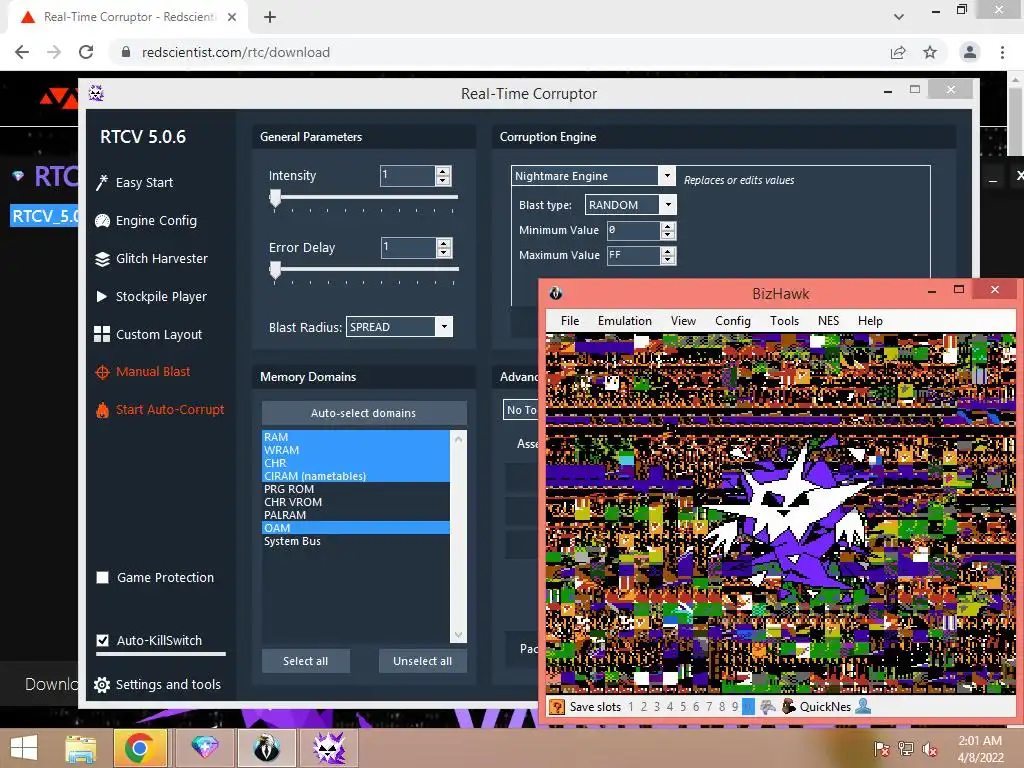Open BizHawk File menu
The height and width of the screenshot is (768, 1024).
[569, 321]
